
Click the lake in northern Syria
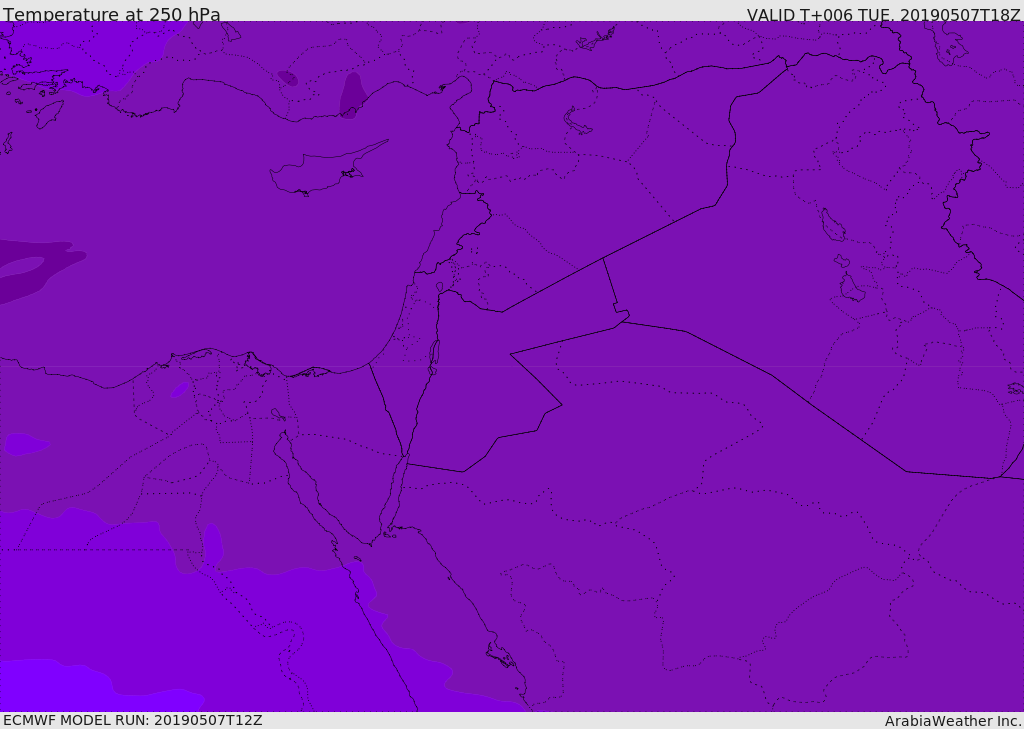point(577,122)
